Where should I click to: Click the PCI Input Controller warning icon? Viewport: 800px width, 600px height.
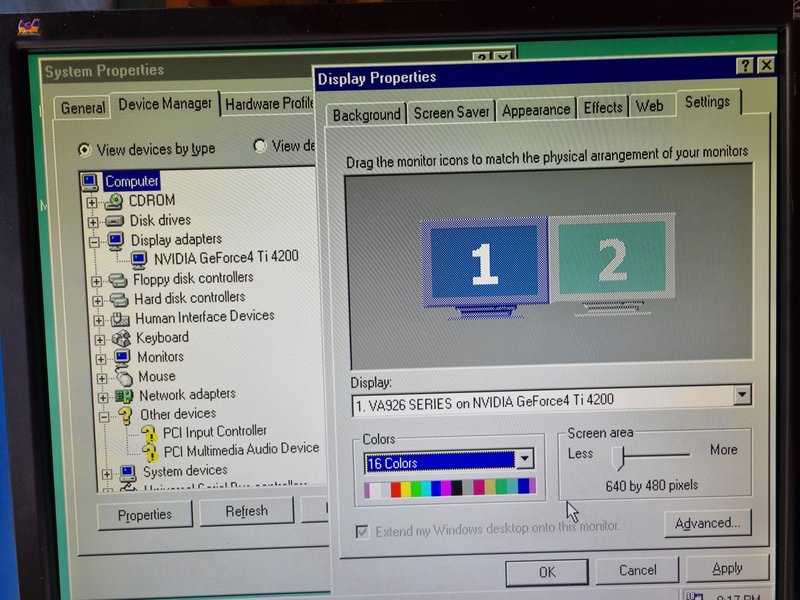149,434
